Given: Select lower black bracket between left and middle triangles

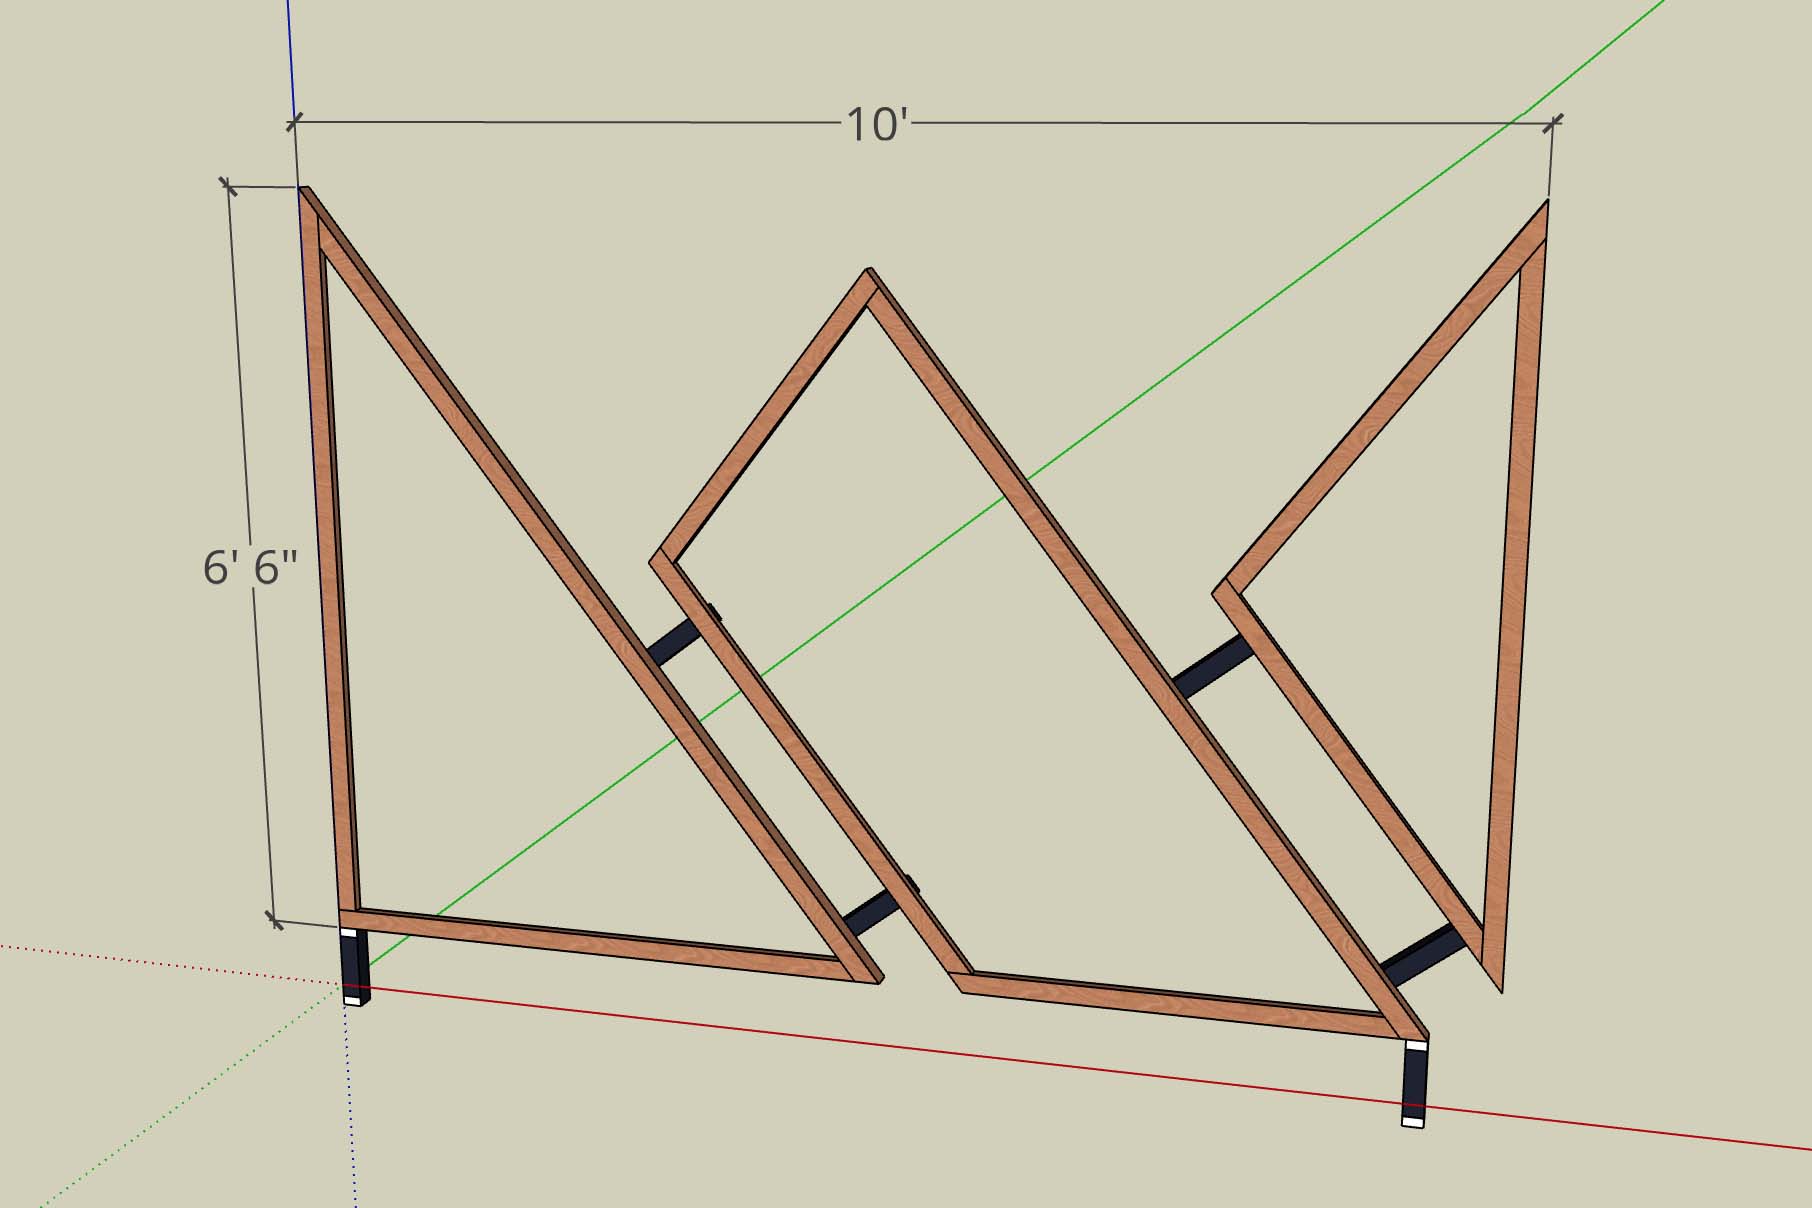Looking at the screenshot, I should pyautogui.click(x=872, y=911).
